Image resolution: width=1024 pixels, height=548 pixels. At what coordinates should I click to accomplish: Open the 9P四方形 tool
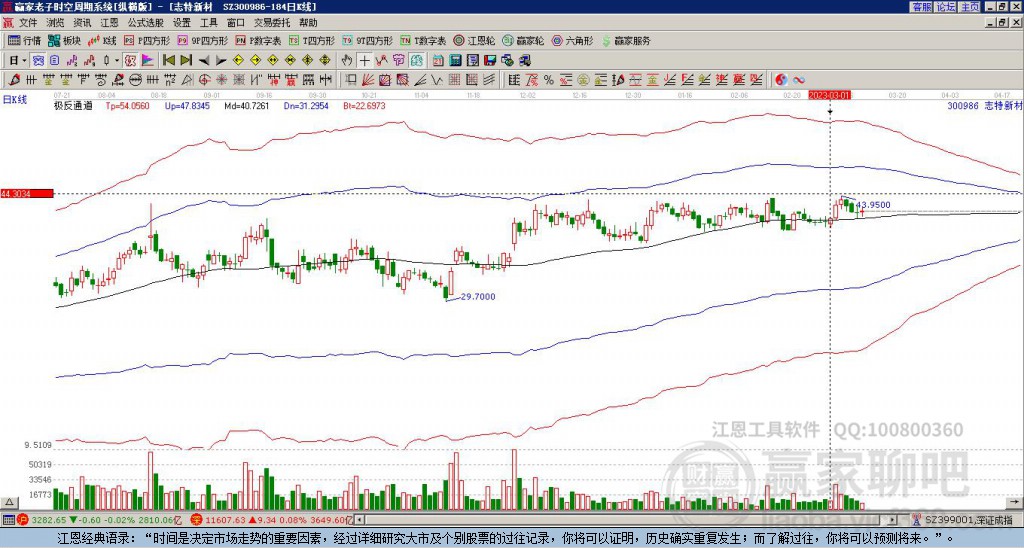click(x=202, y=40)
